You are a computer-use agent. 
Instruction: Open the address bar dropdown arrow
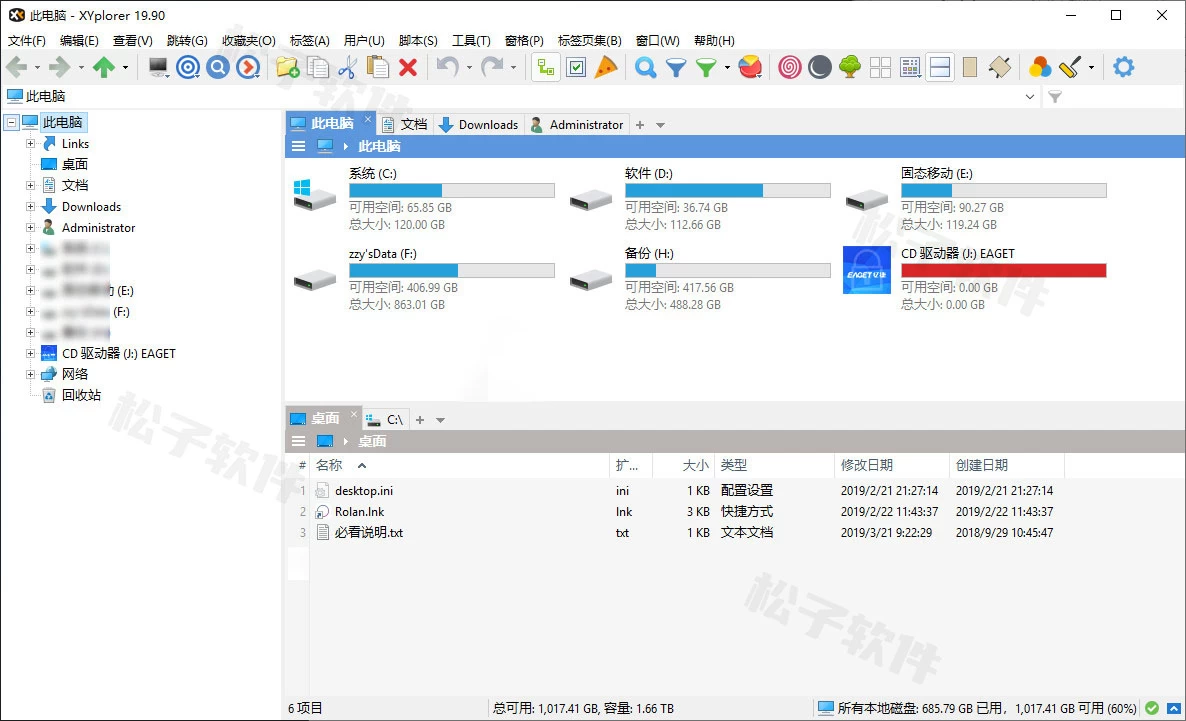click(x=1029, y=96)
